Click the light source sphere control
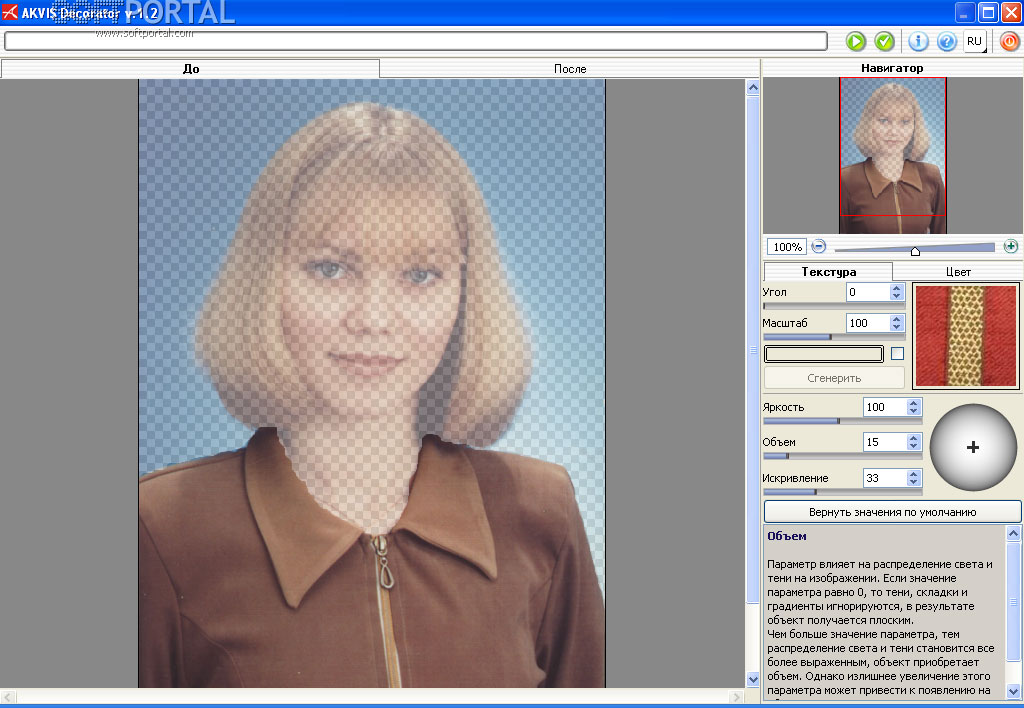Image resolution: width=1024 pixels, height=708 pixels. click(x=973, y=447)
